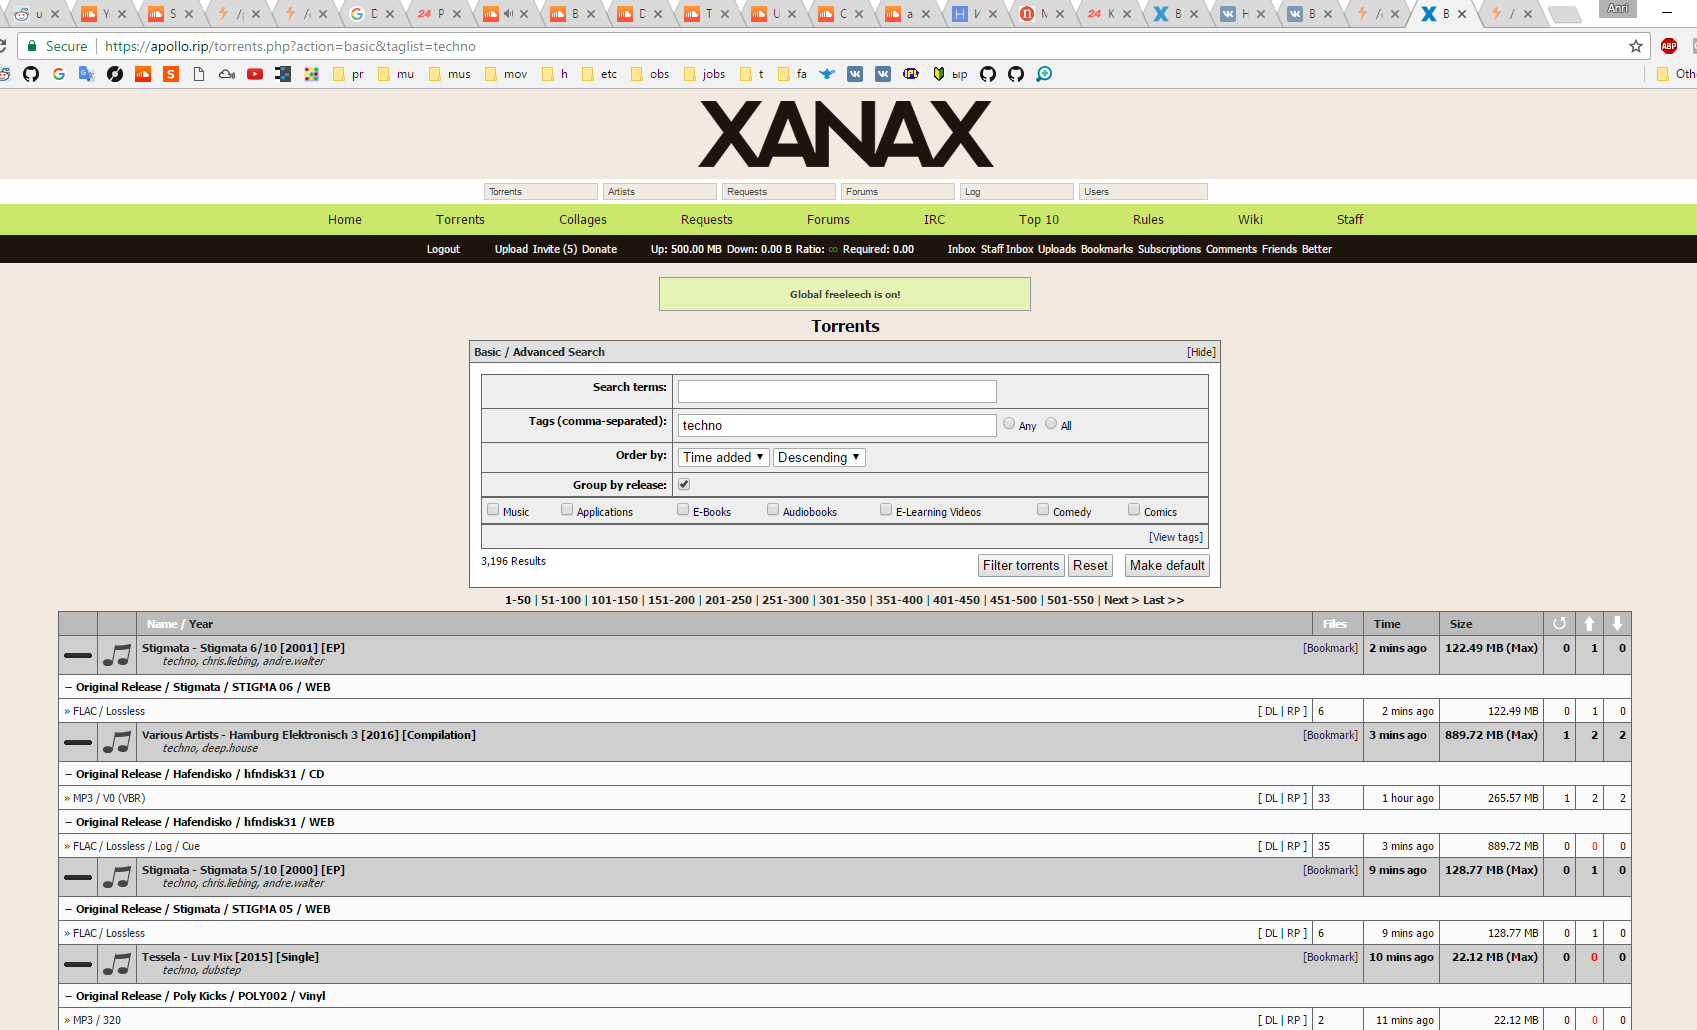Viewport: 1697px width, 1030px height.
Task: Hide the search panel with [Hide]
Action: (x=1201, y=352)
